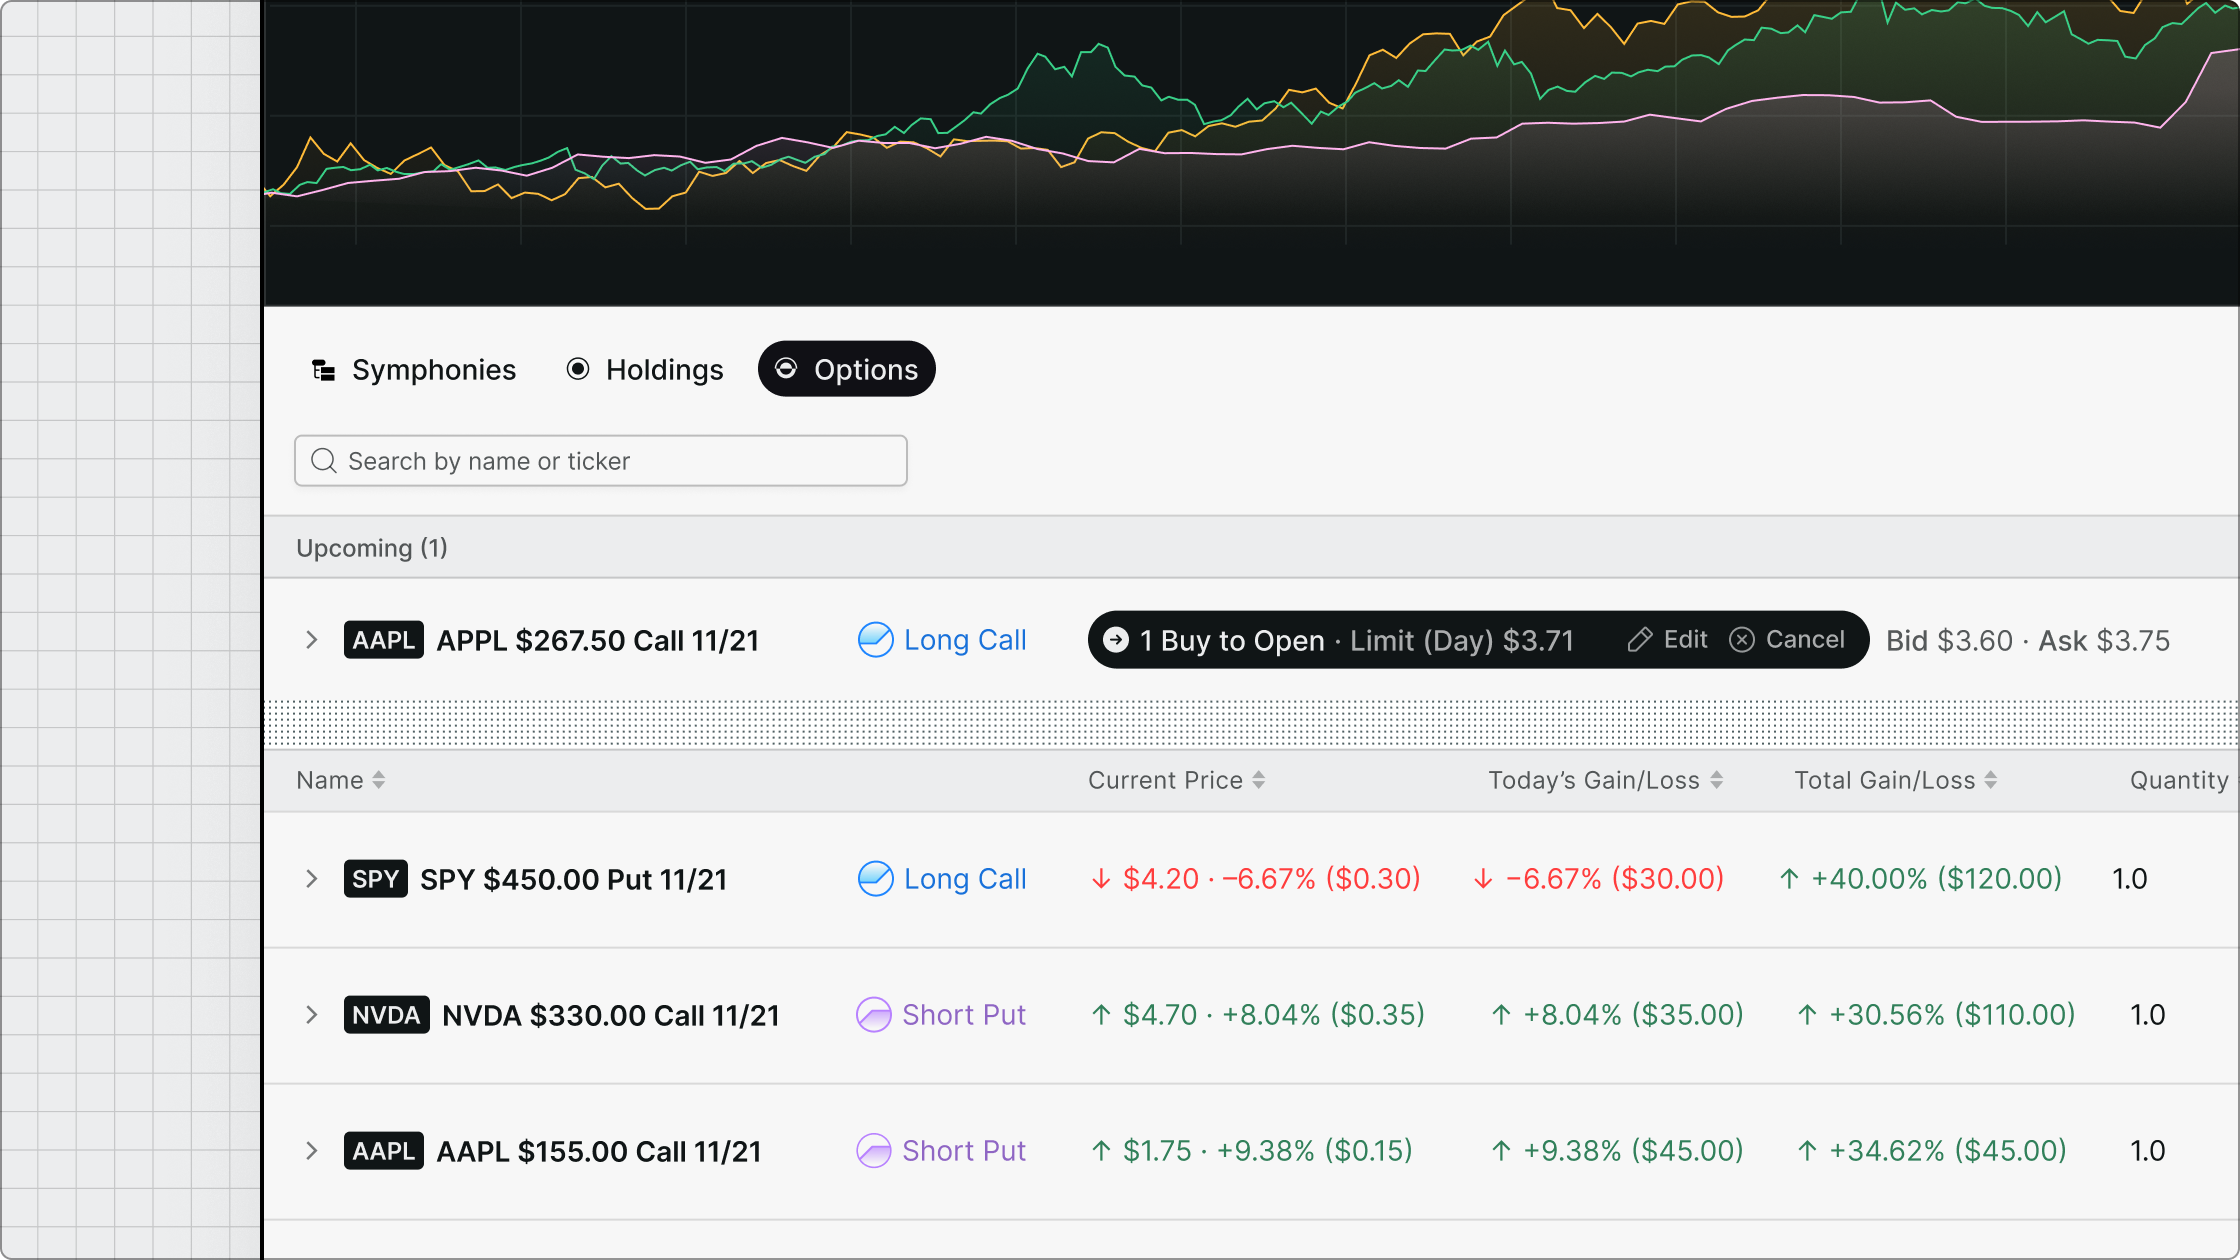Click the Long Call icon beside AAPL Call order
2240x1260 pixels.
click(875, 639)
